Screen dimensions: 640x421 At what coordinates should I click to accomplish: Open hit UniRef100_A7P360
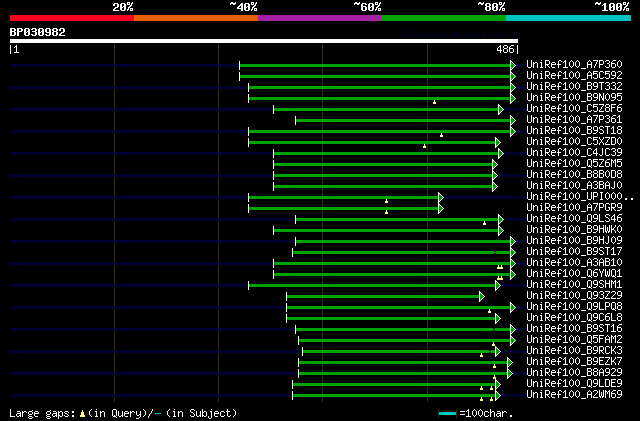click(x=574, y=64)
